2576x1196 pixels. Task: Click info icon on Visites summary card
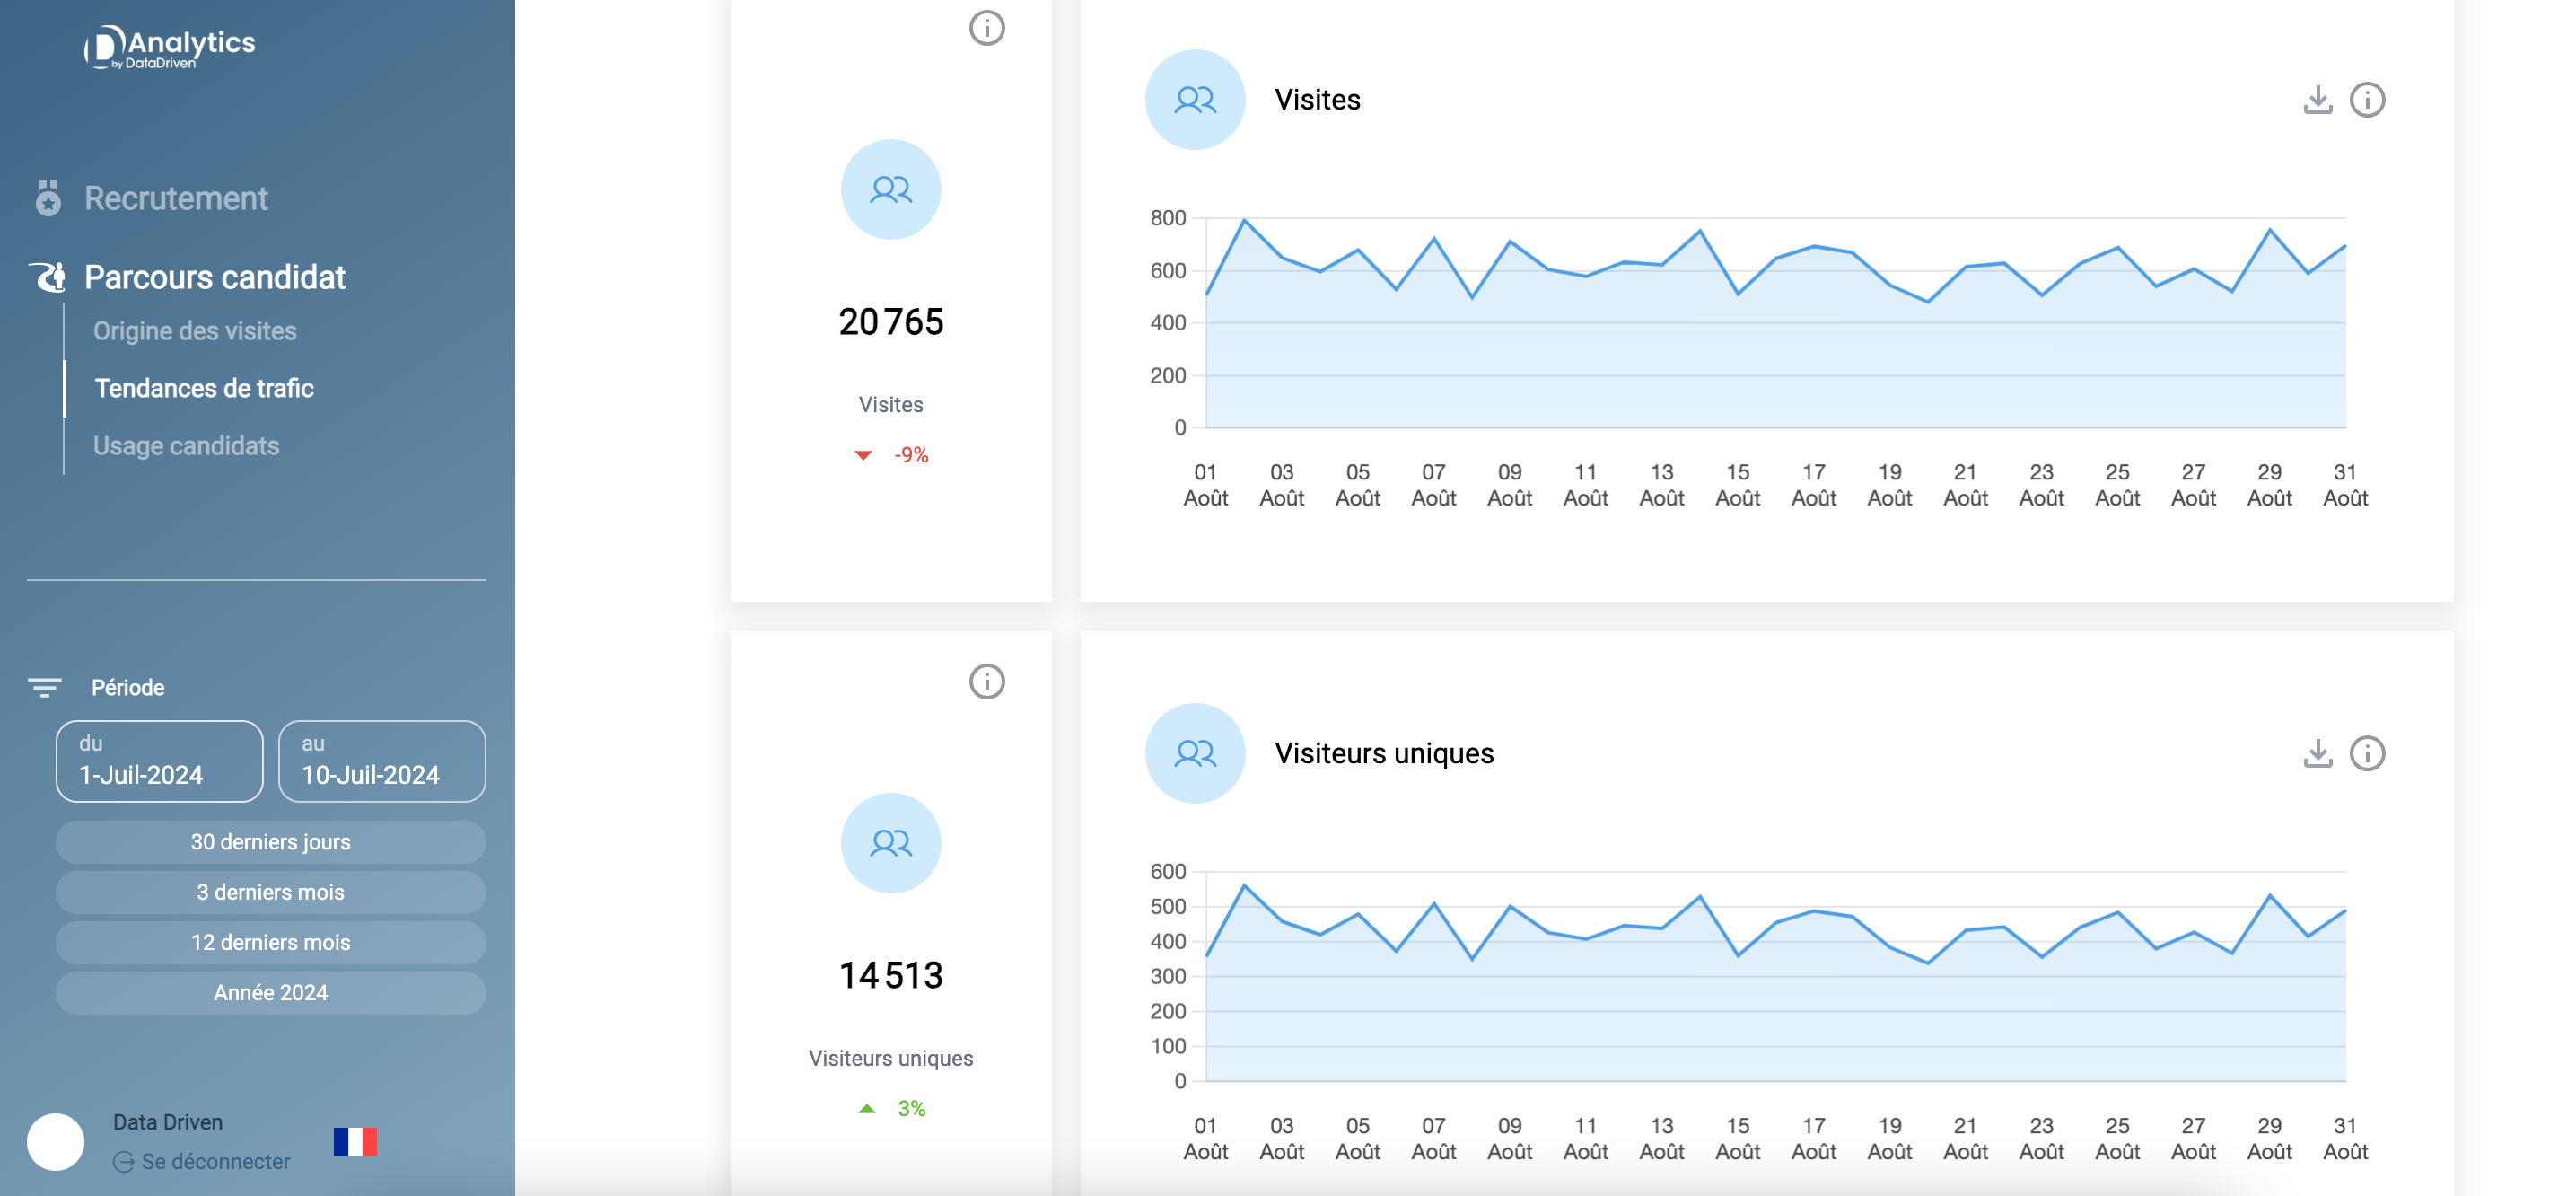coord(986,28)
